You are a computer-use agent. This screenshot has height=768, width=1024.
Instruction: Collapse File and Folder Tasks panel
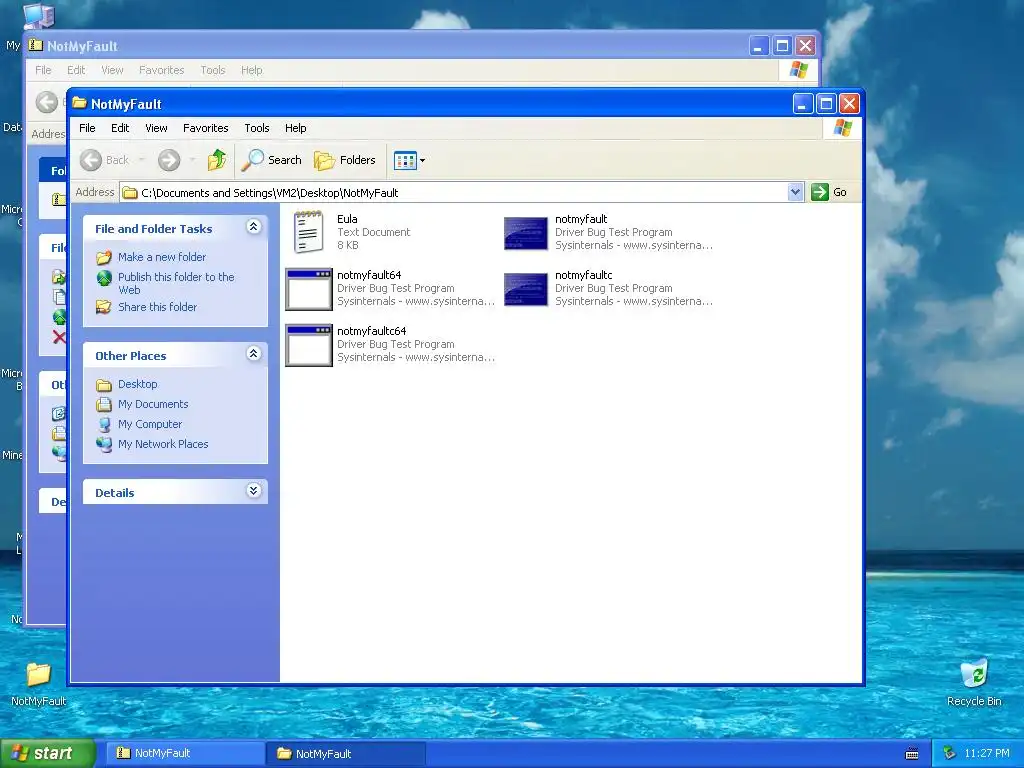coord(253,227)
